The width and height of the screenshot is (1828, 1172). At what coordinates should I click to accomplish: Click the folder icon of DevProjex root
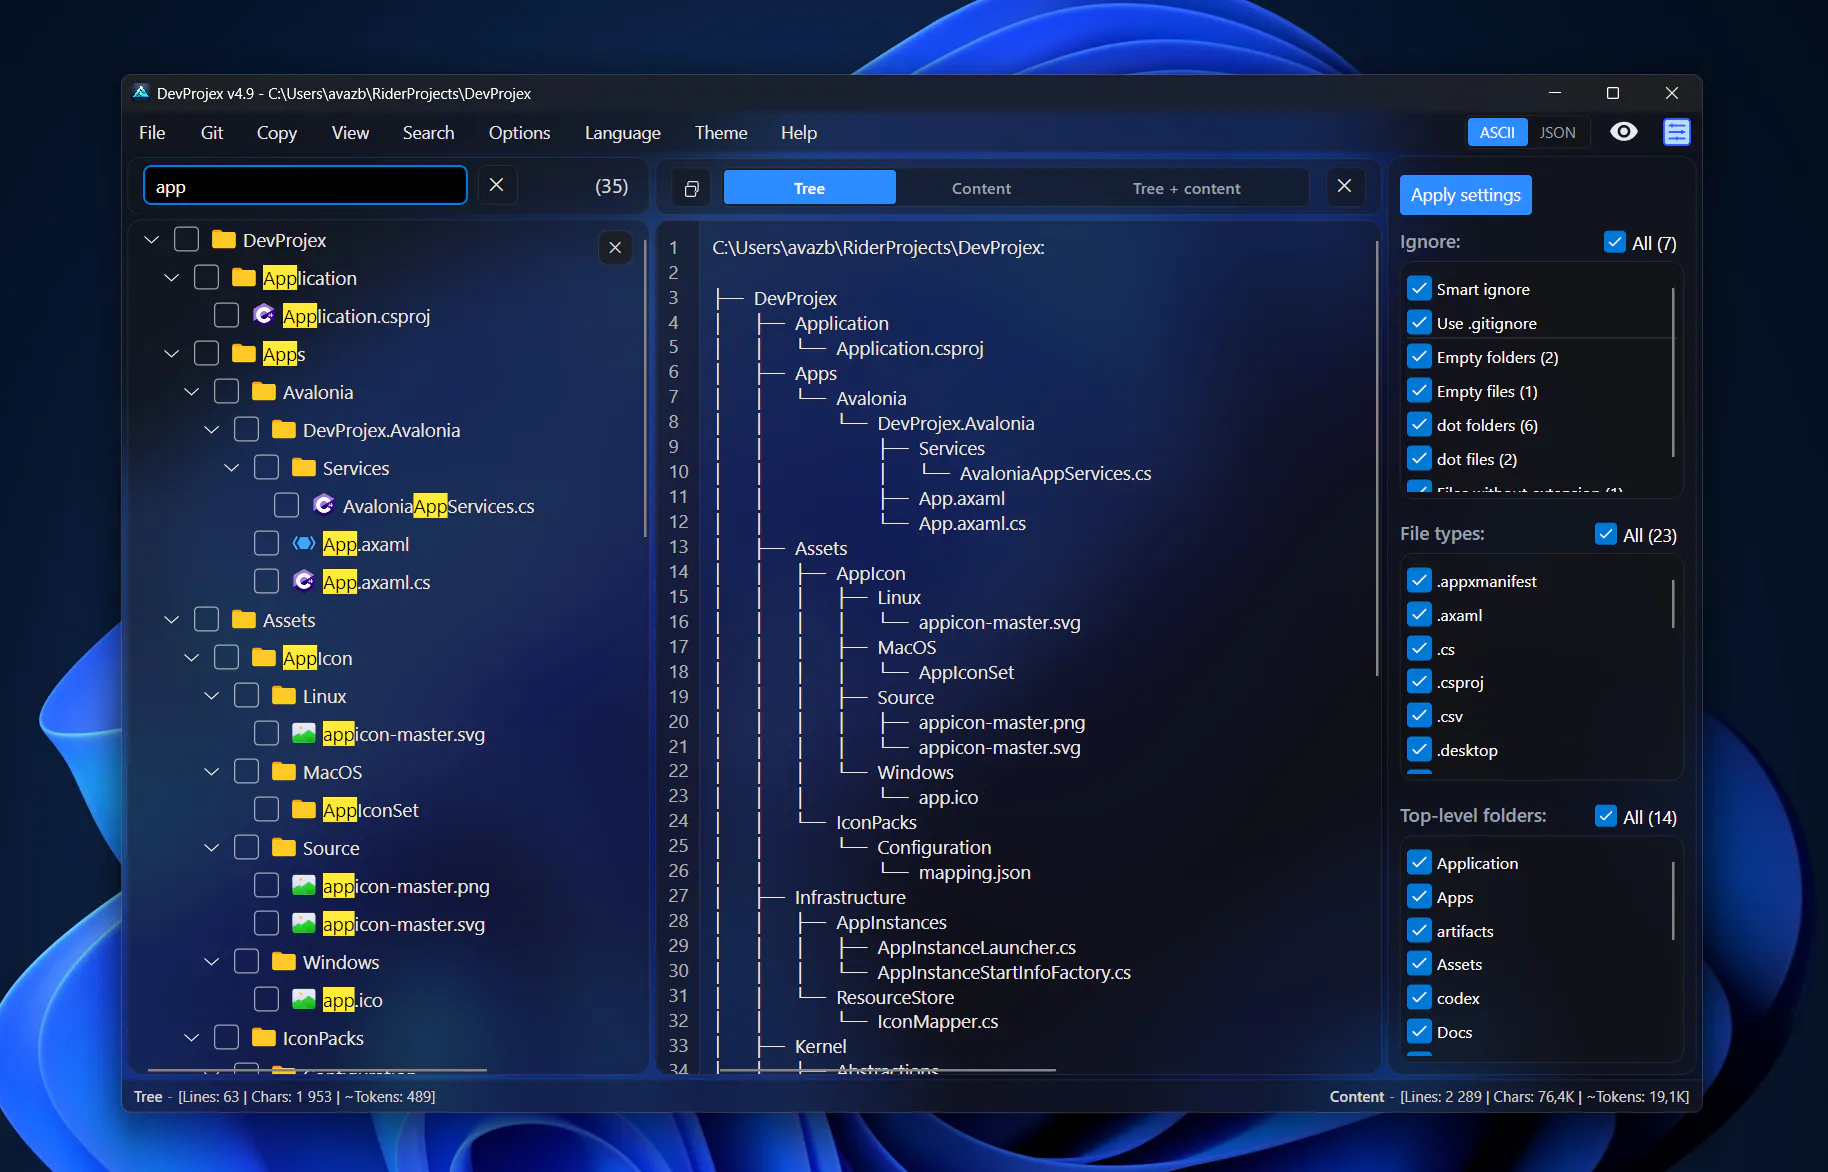224,239
